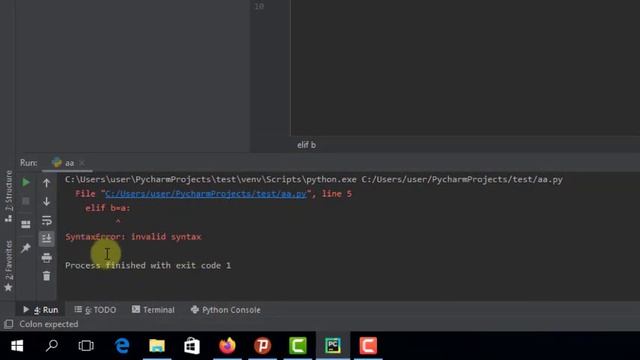
Task: Open Task View from taskbar
Action: (86, 346)
